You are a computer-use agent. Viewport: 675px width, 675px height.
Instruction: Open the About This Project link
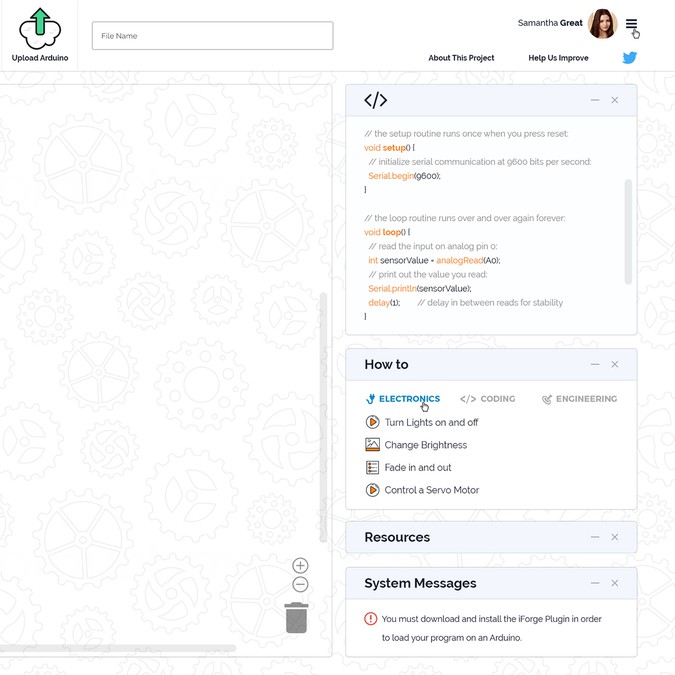tap(461, 58)
